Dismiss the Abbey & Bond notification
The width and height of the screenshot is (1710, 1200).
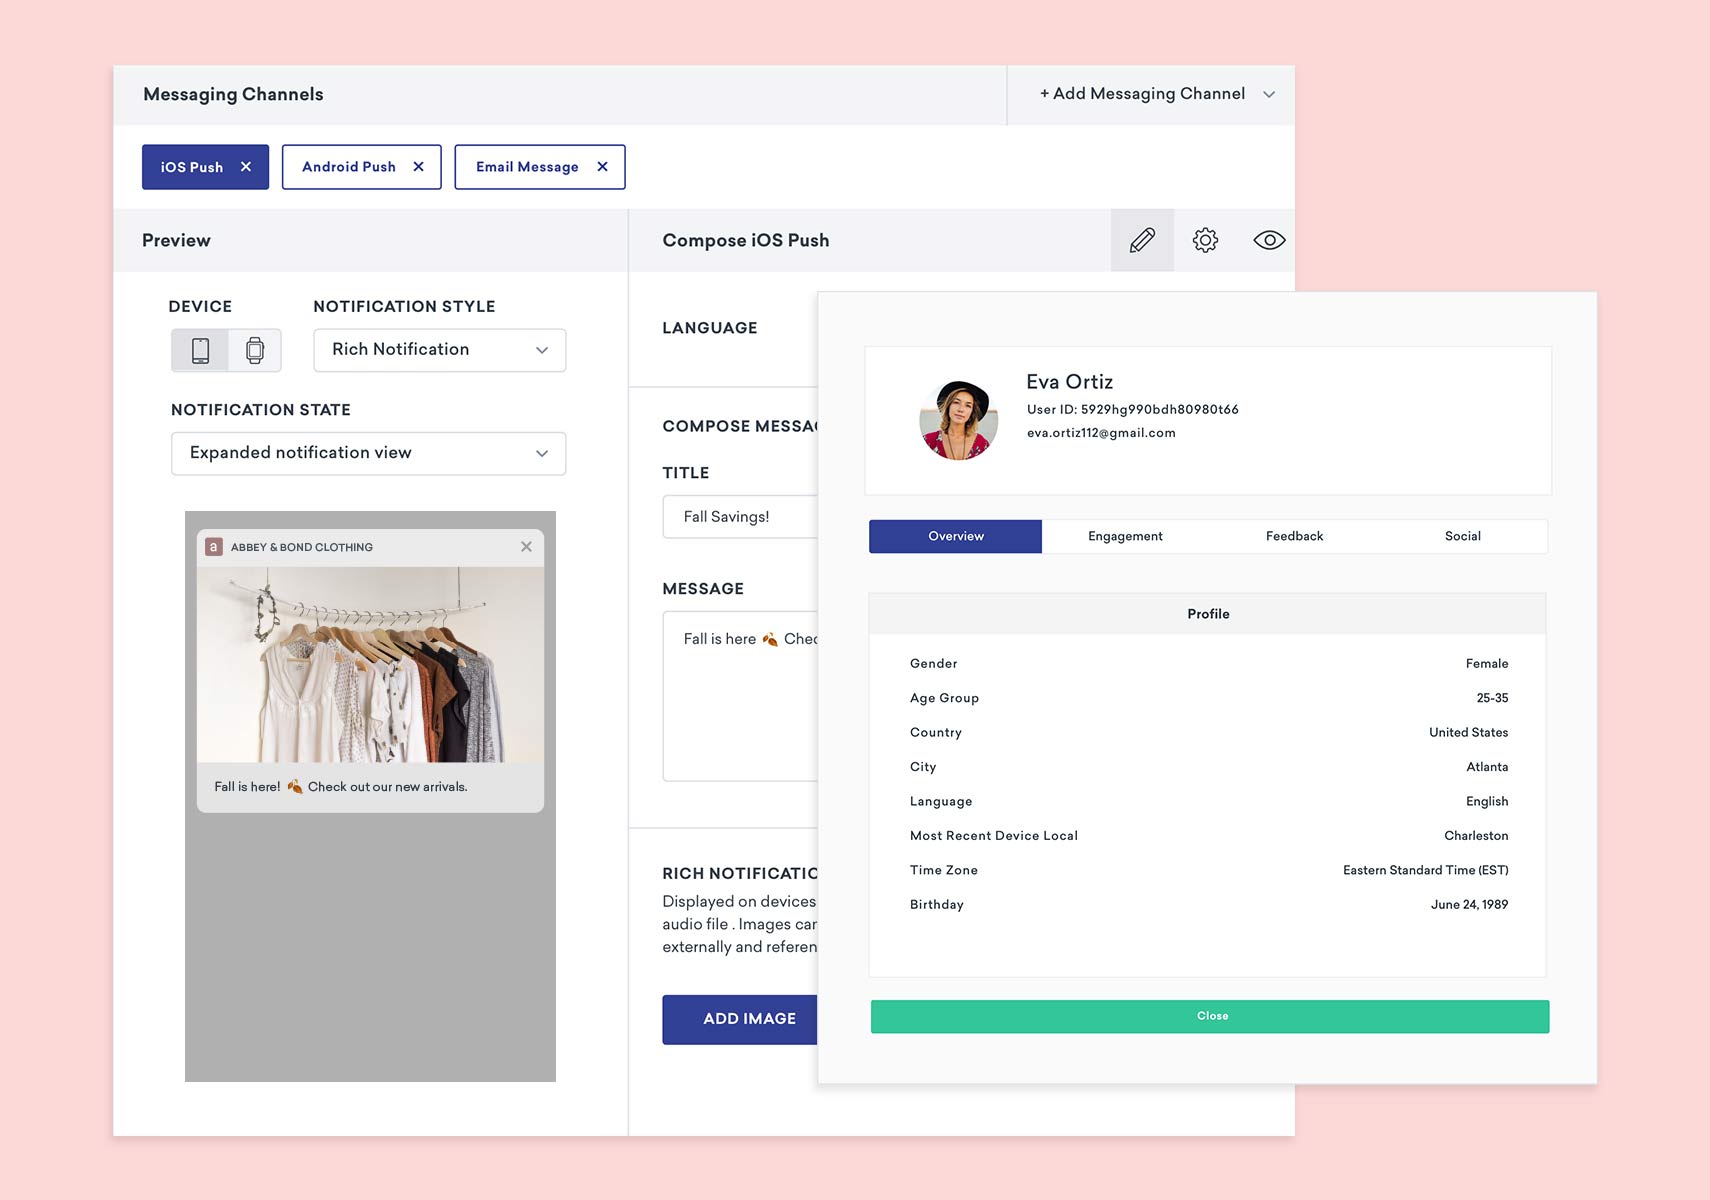tap(526, 547)
